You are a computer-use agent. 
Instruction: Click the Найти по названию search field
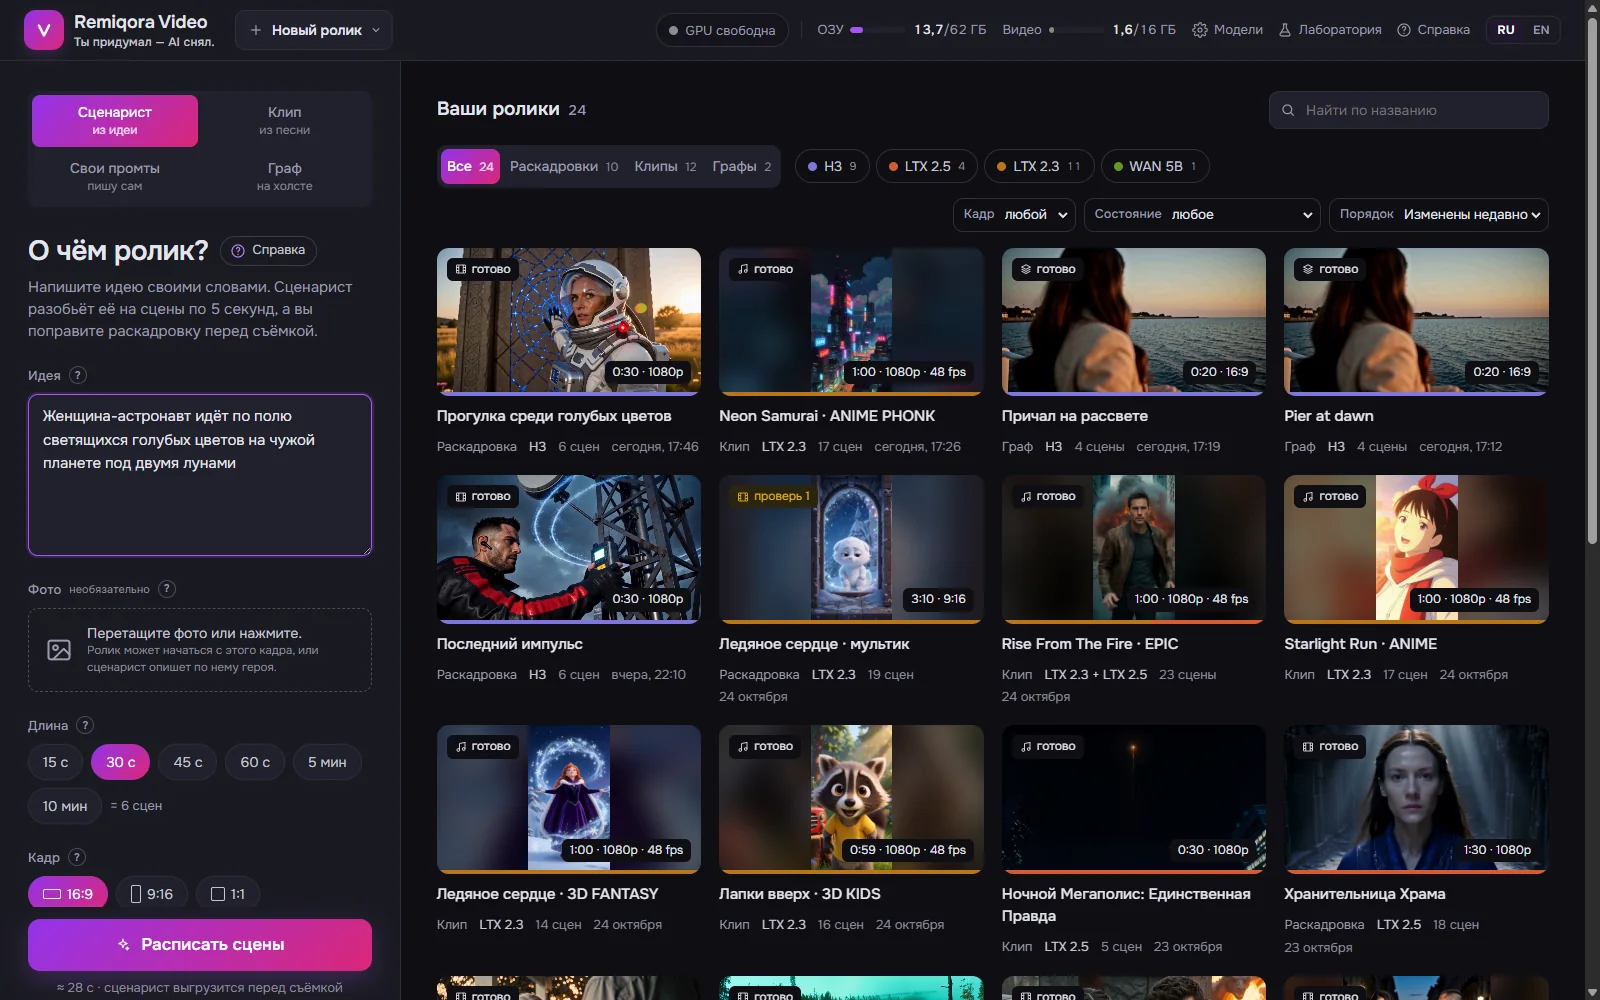pyautogui.click(x=1409, y=110)
